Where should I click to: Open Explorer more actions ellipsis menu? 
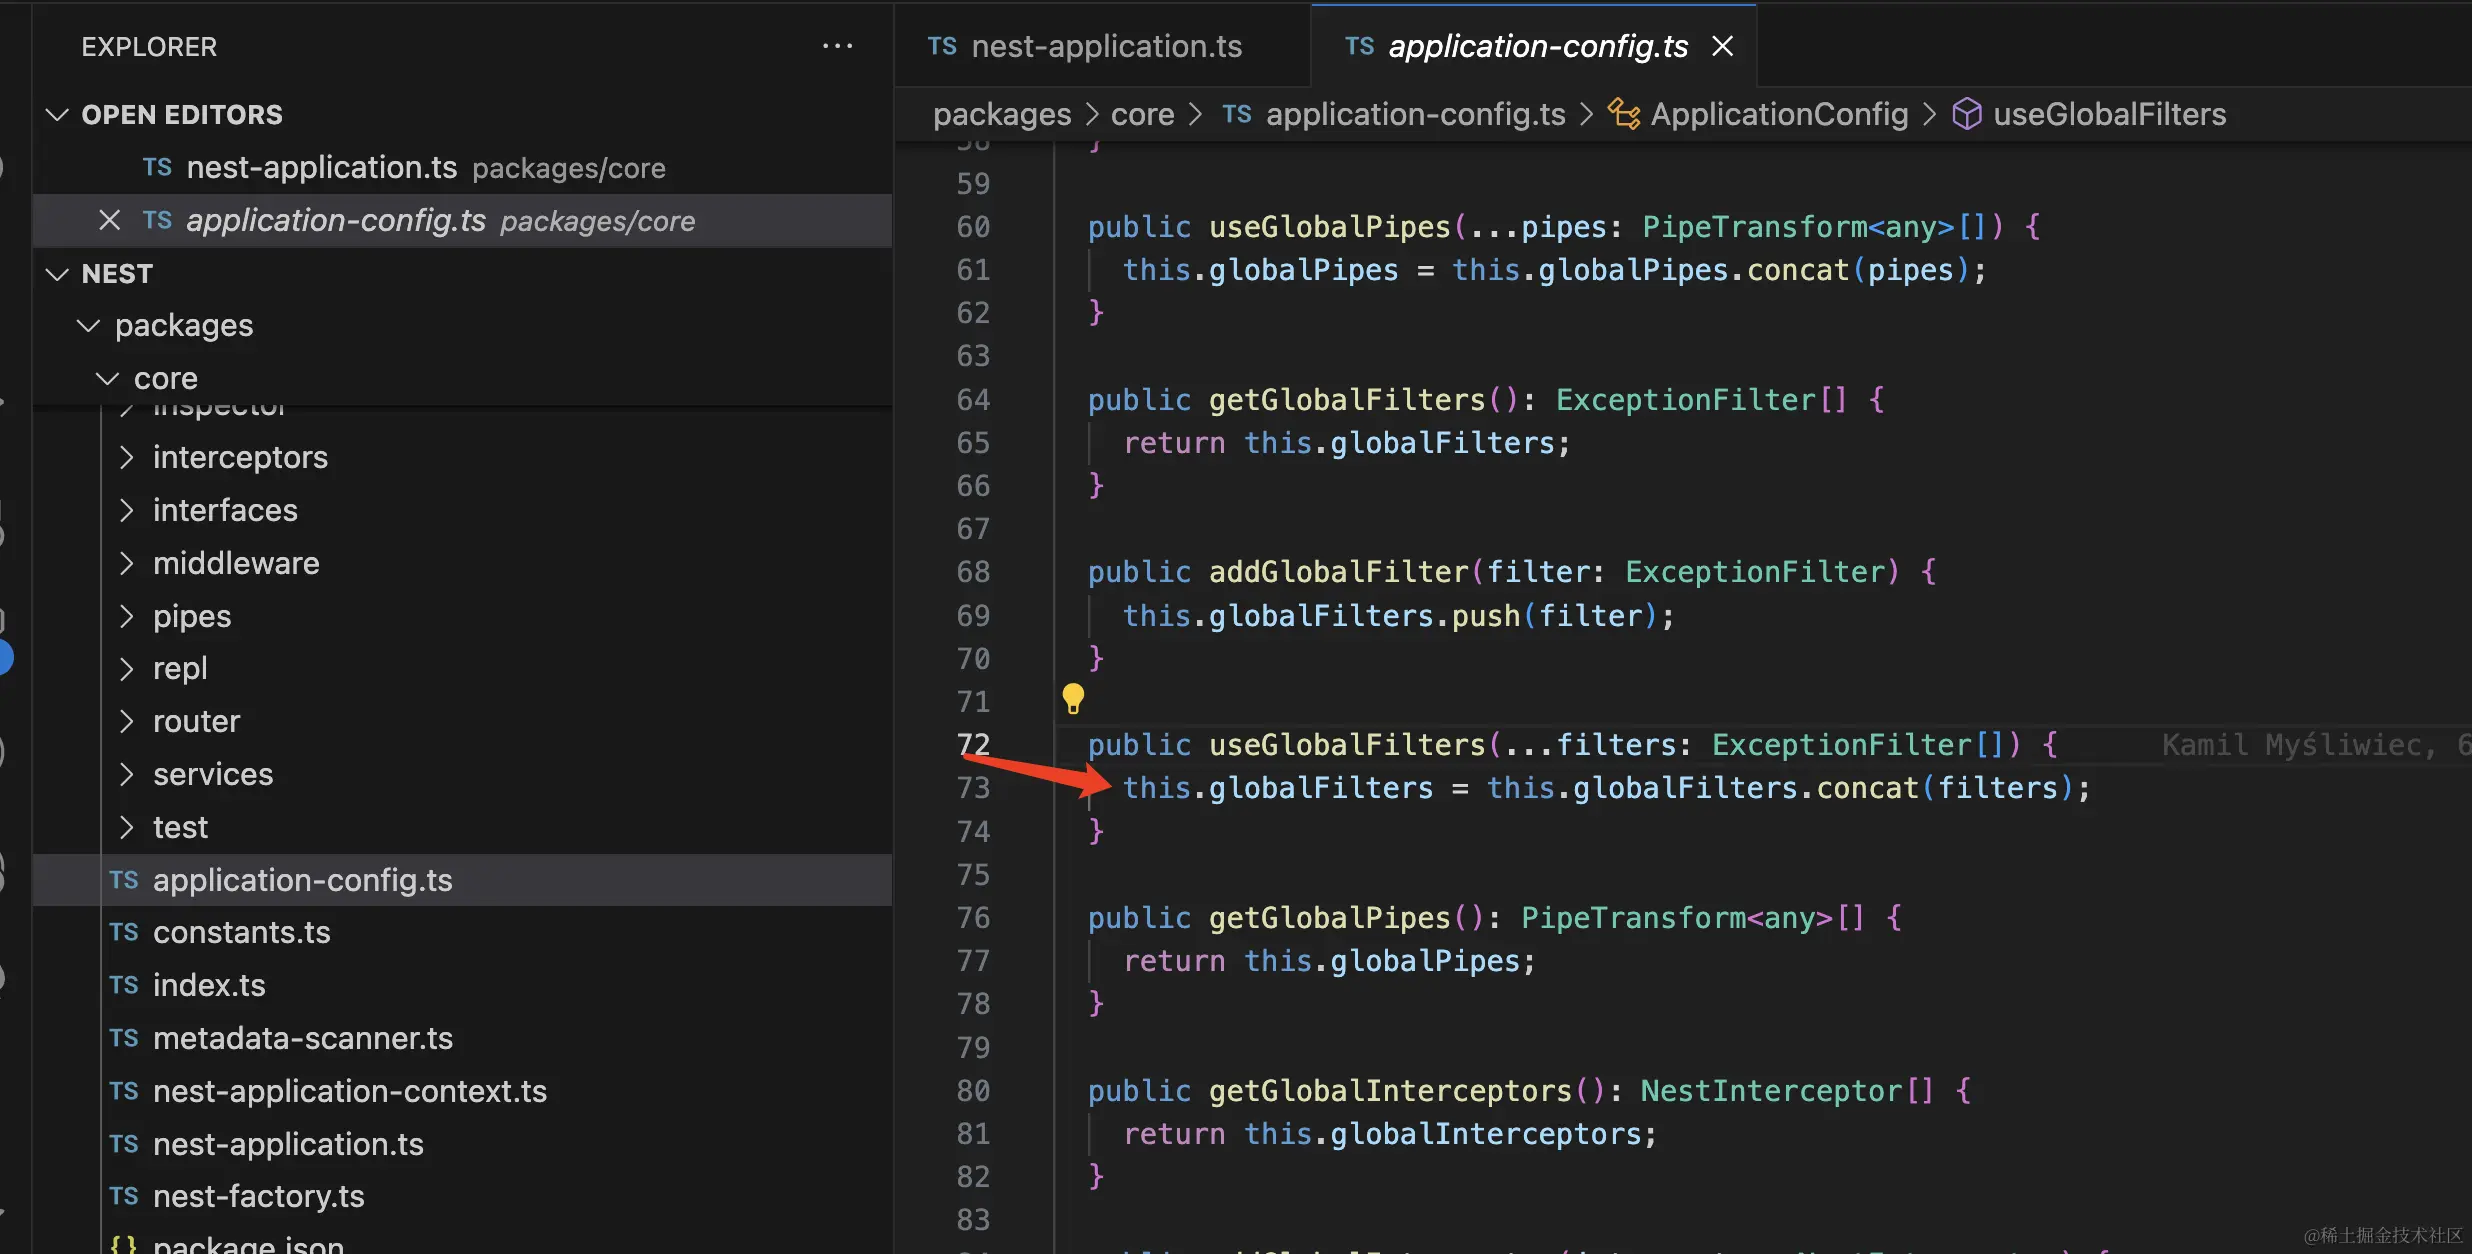click(837, 46)
